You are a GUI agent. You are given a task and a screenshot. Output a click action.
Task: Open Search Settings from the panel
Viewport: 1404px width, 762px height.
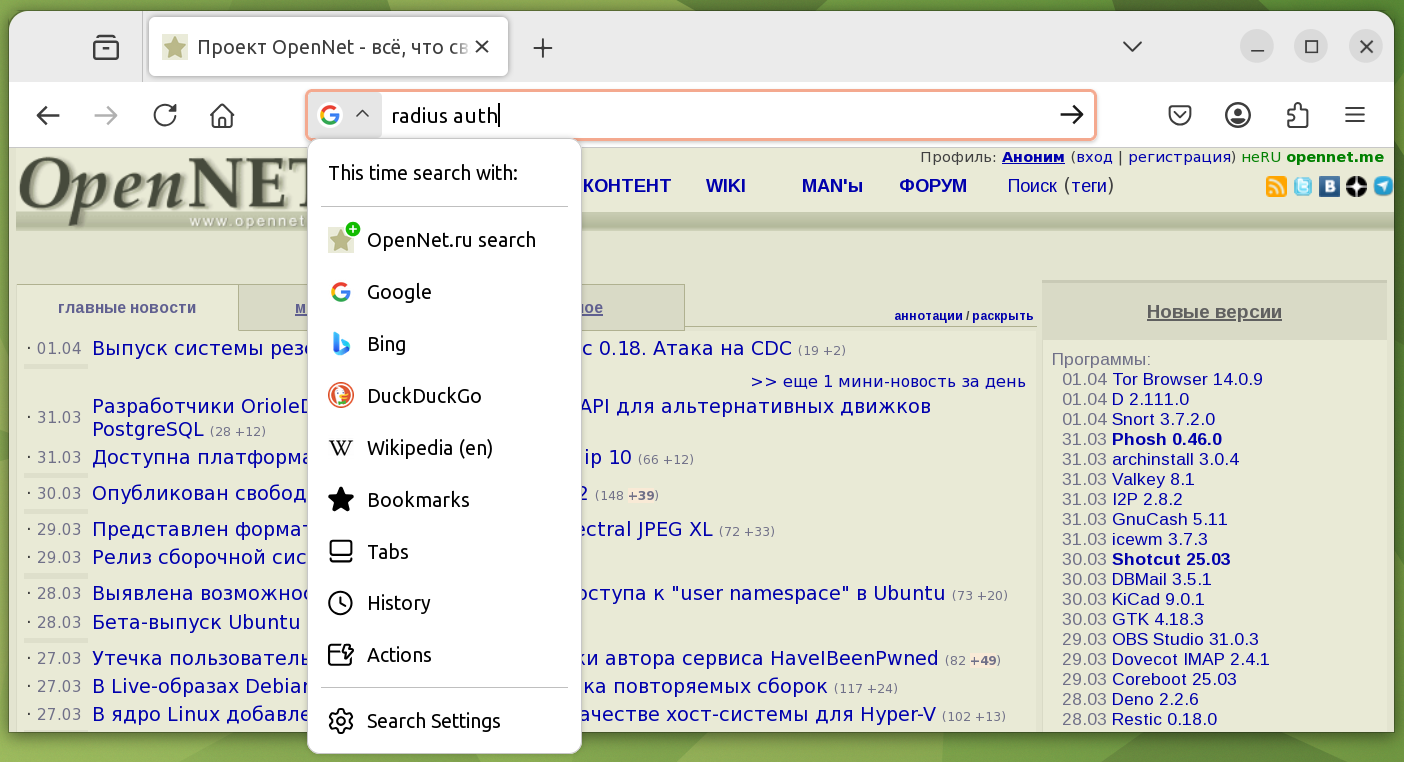pyautogui.click(x=433, y=721)
